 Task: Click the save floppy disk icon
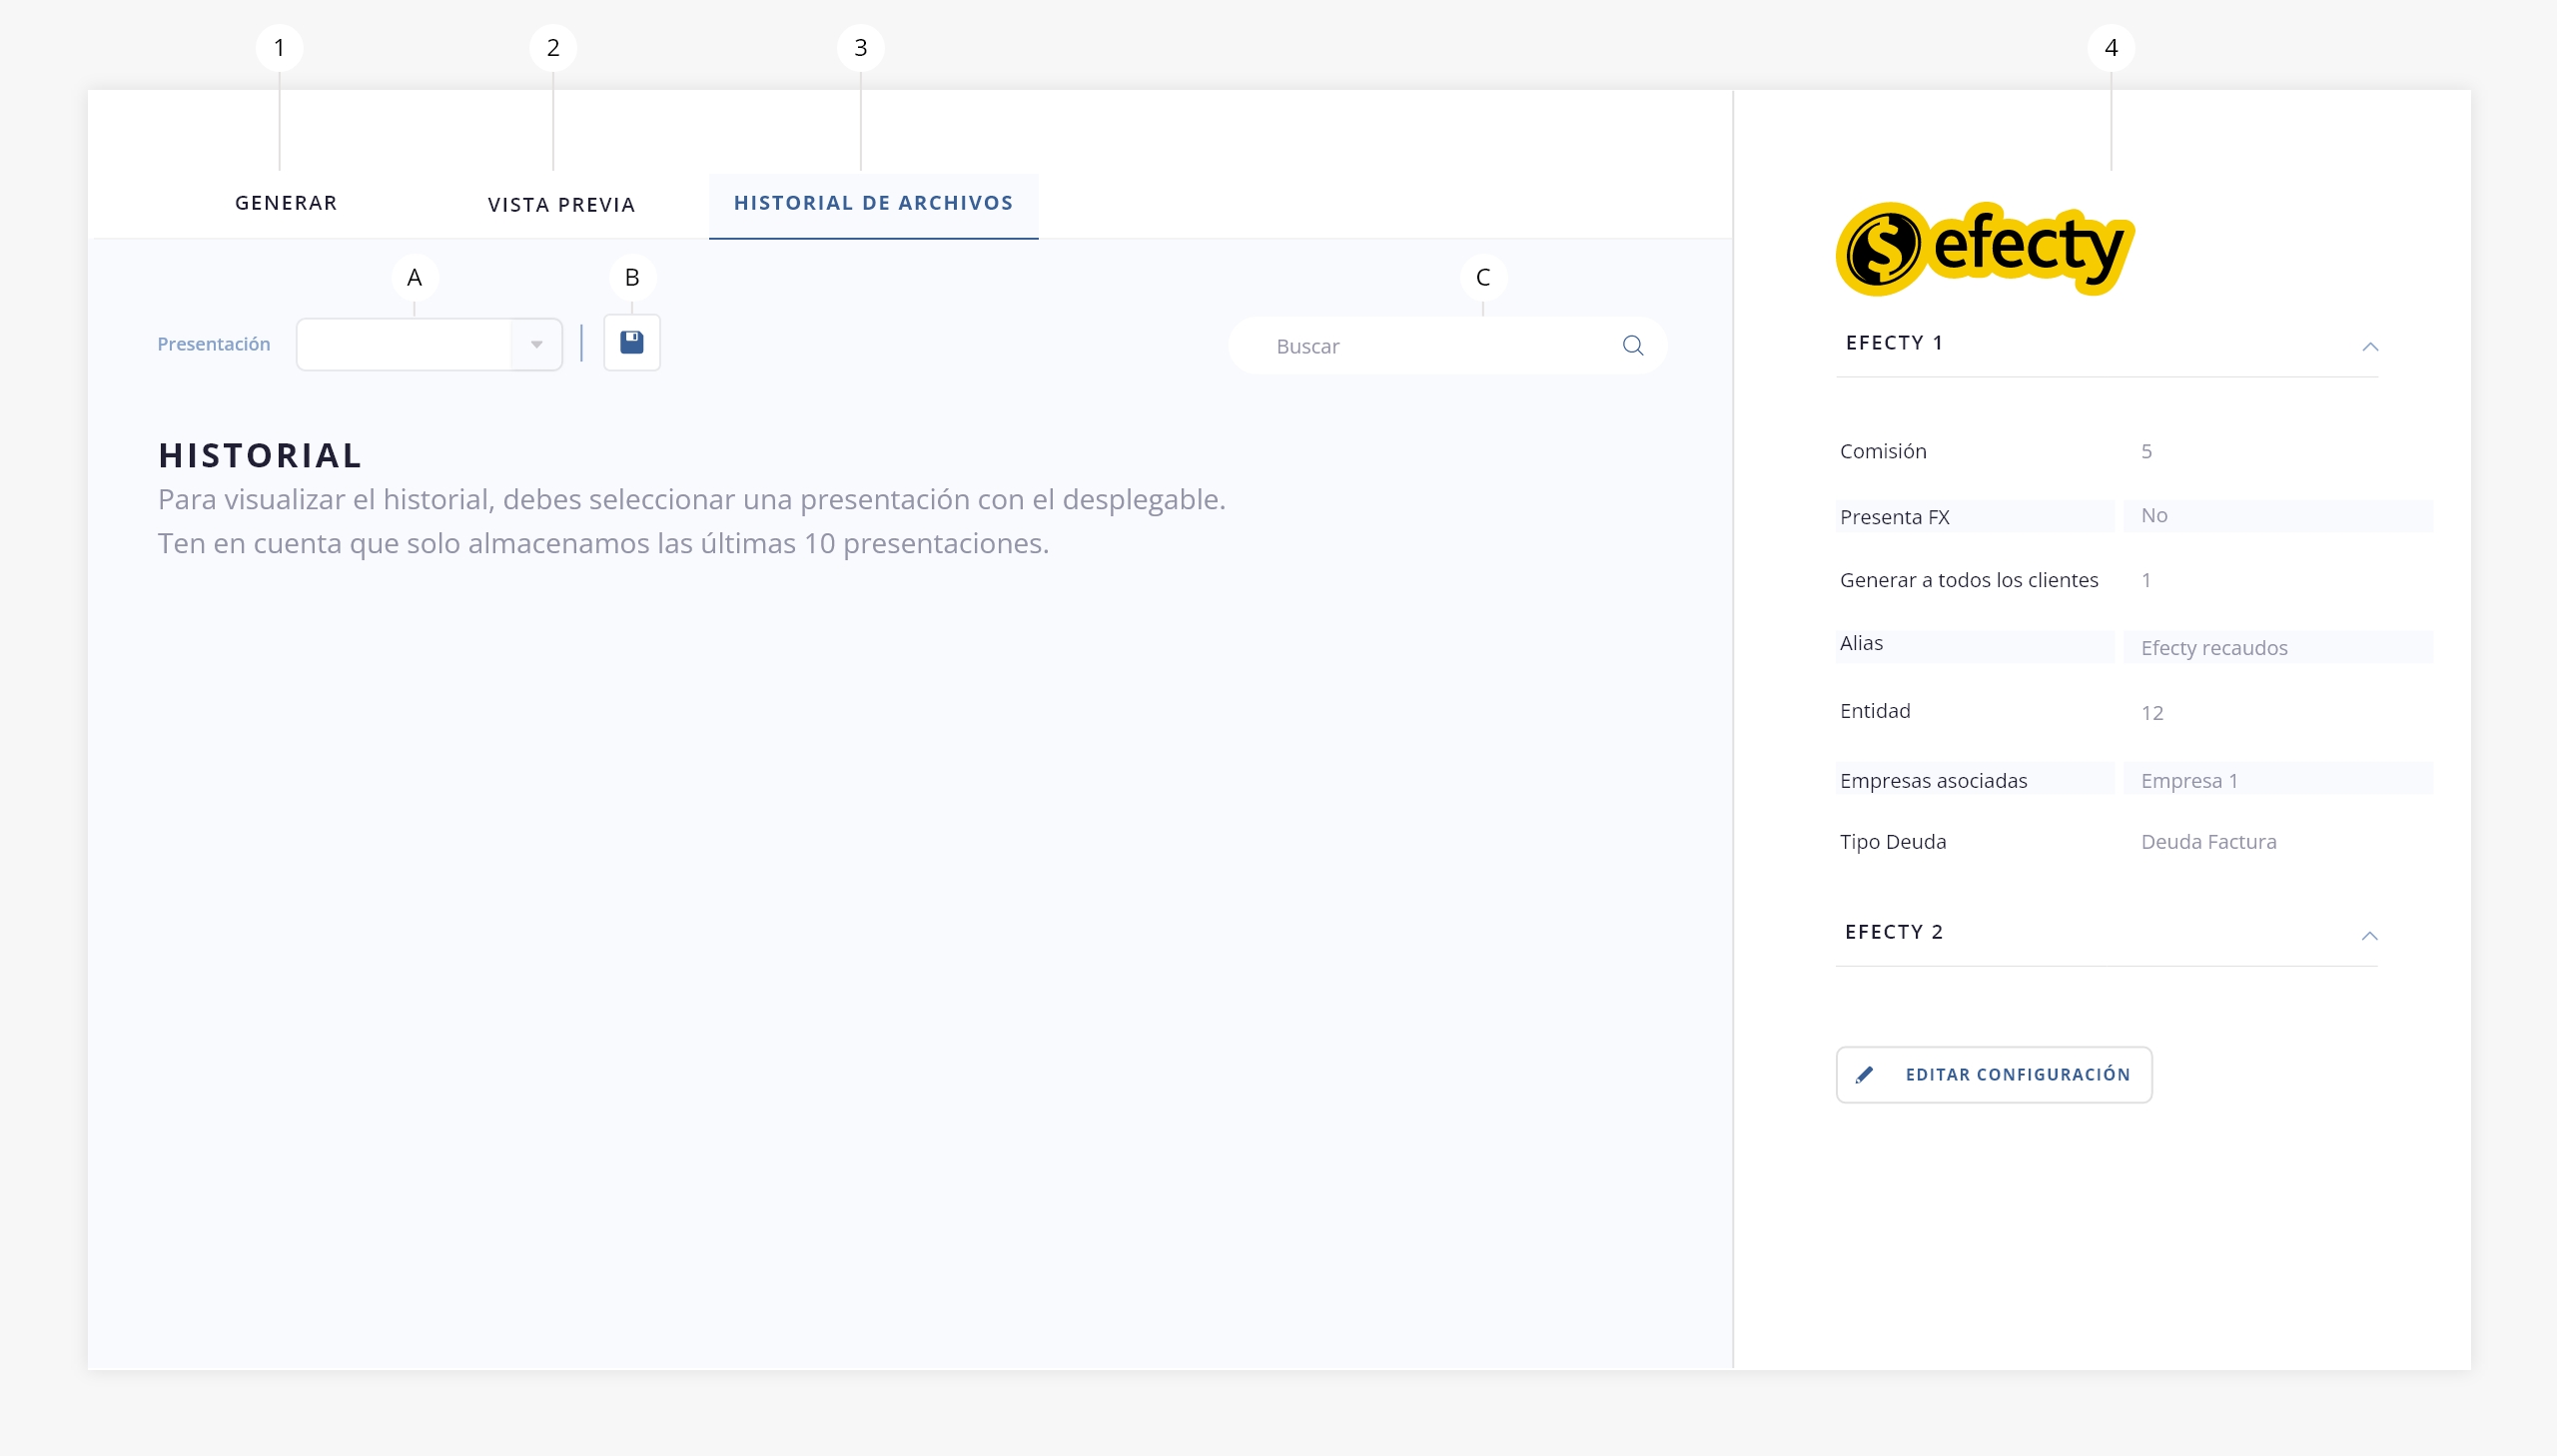631,343
